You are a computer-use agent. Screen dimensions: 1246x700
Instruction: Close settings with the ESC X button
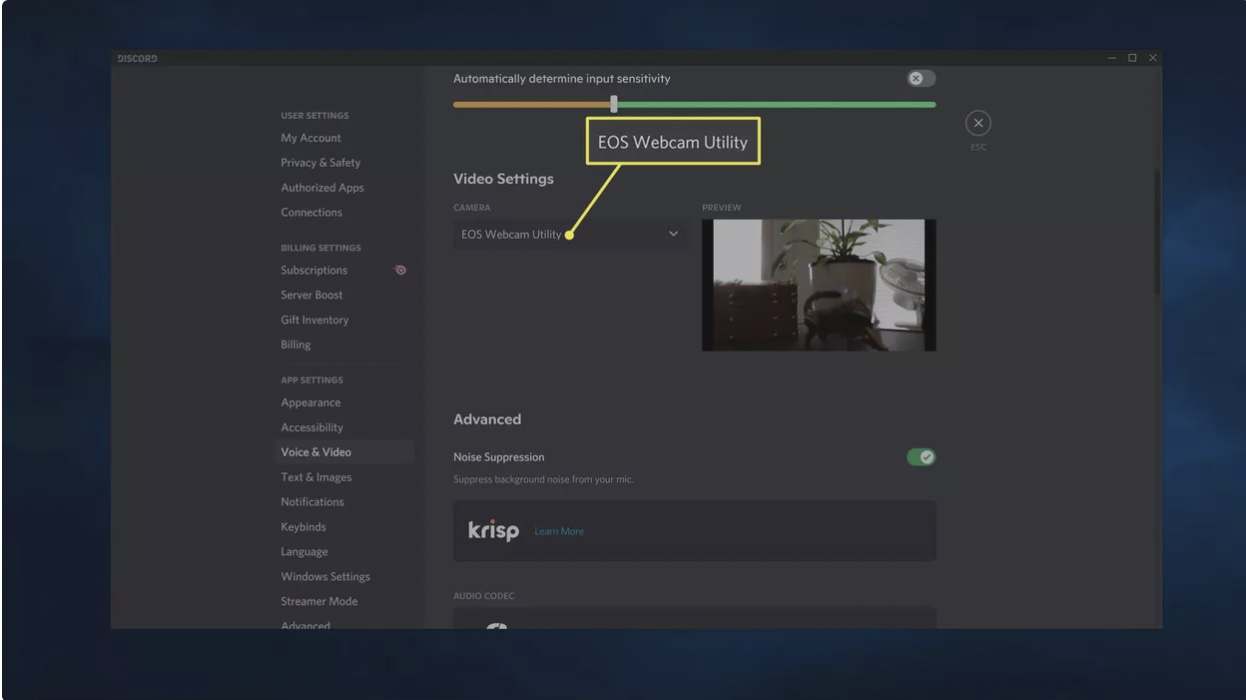click(978, 123)
